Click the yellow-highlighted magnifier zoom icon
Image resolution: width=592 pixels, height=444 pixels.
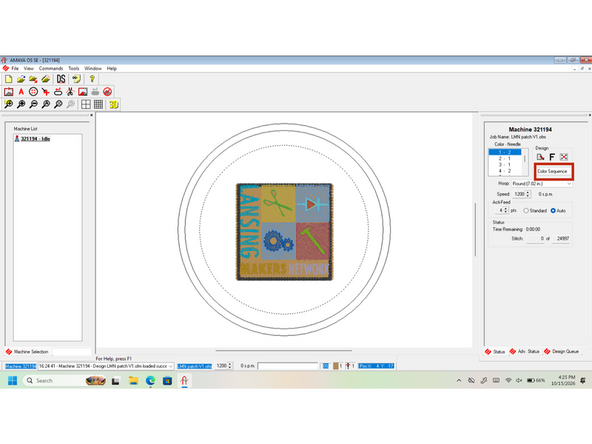click(8, 104)
